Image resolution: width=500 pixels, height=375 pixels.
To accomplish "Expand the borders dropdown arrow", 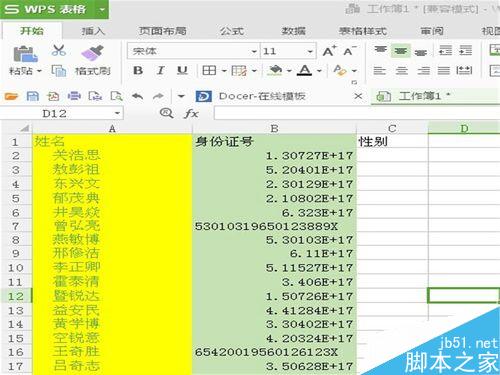I will pos(224,71).
